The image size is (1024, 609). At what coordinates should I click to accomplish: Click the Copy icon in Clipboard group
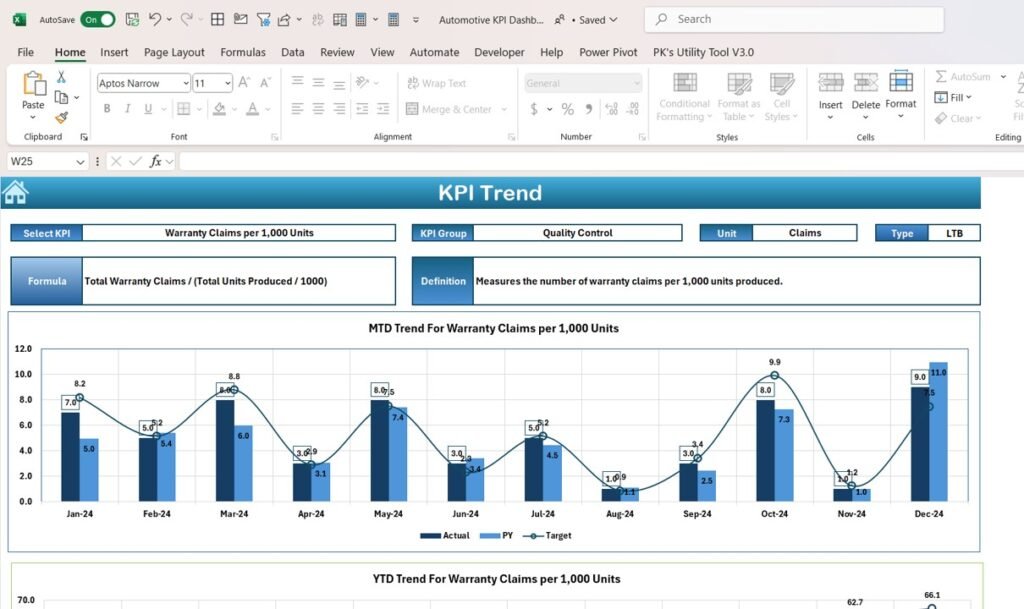62,97
